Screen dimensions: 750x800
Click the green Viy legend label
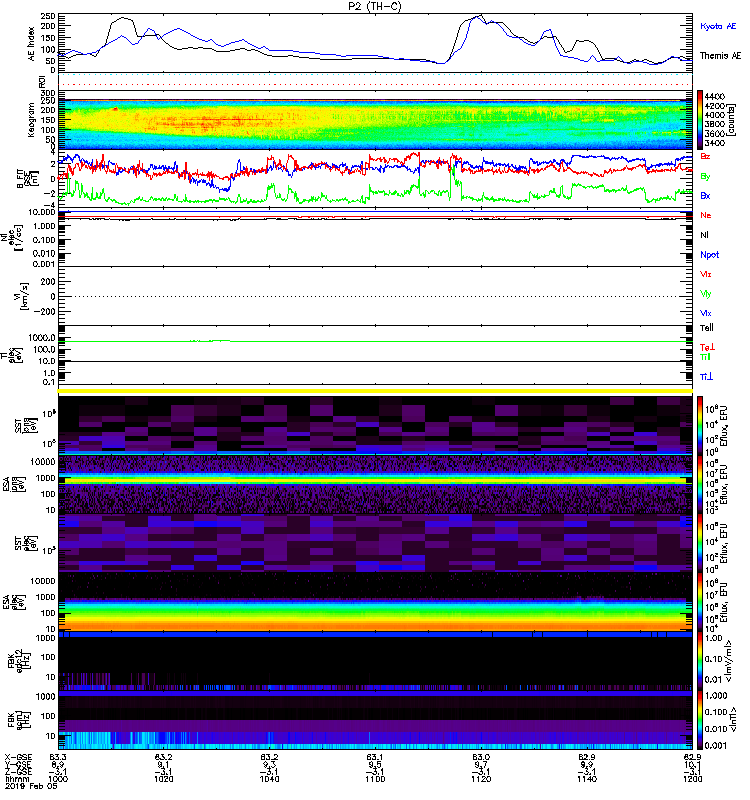click(706, 294)
